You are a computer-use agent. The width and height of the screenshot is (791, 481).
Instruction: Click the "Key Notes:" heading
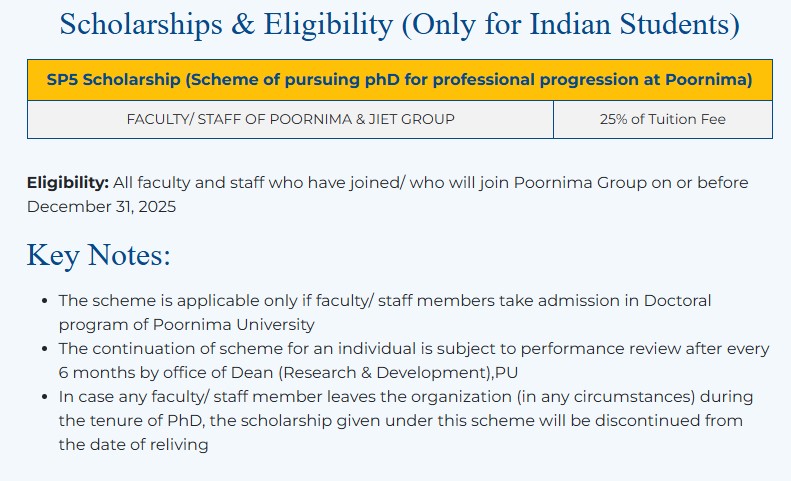click(98, 255)
